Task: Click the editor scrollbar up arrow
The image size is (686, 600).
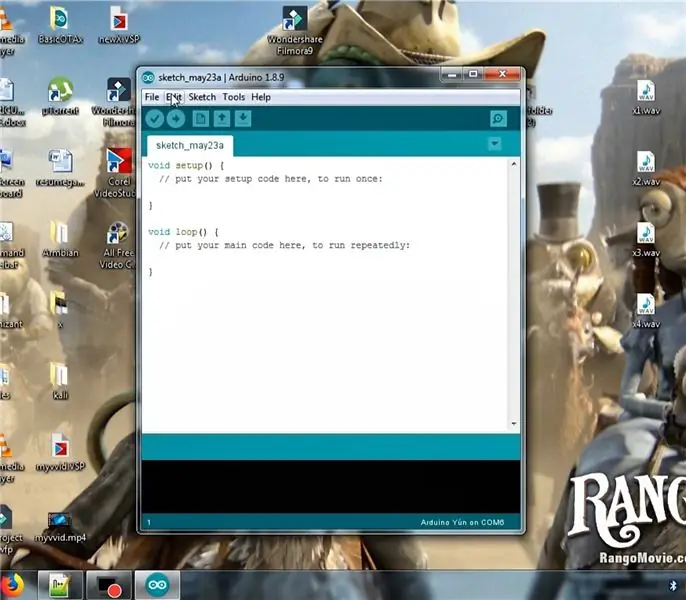Action: [514, 164]
